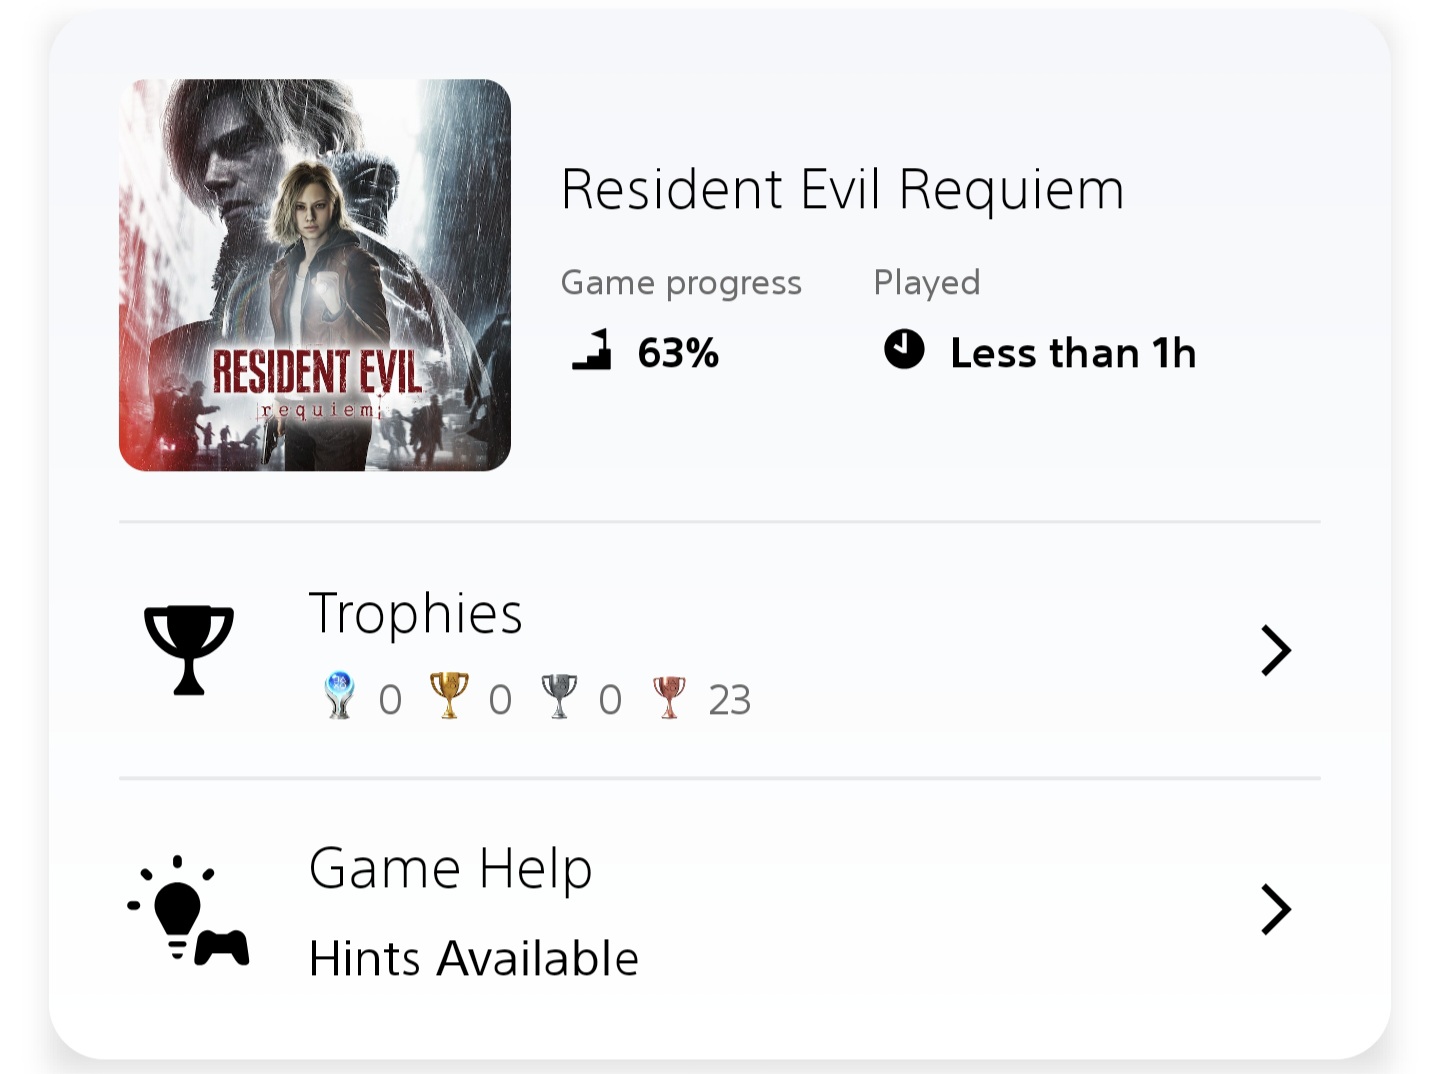The height and width of the screenshot is (1074, 1440).
Task: Open the Game Help section label
Action: [450, 868]
